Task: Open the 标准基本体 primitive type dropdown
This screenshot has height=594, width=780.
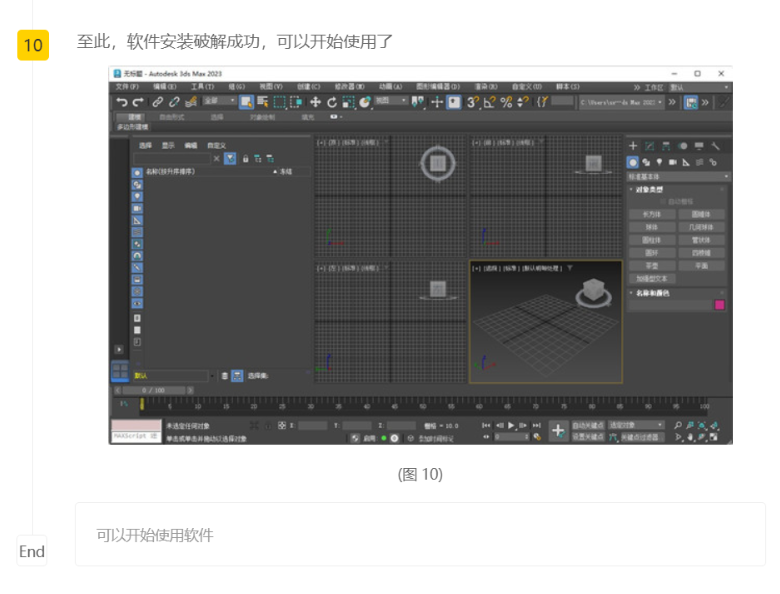Action: click(x=678, y=176)
